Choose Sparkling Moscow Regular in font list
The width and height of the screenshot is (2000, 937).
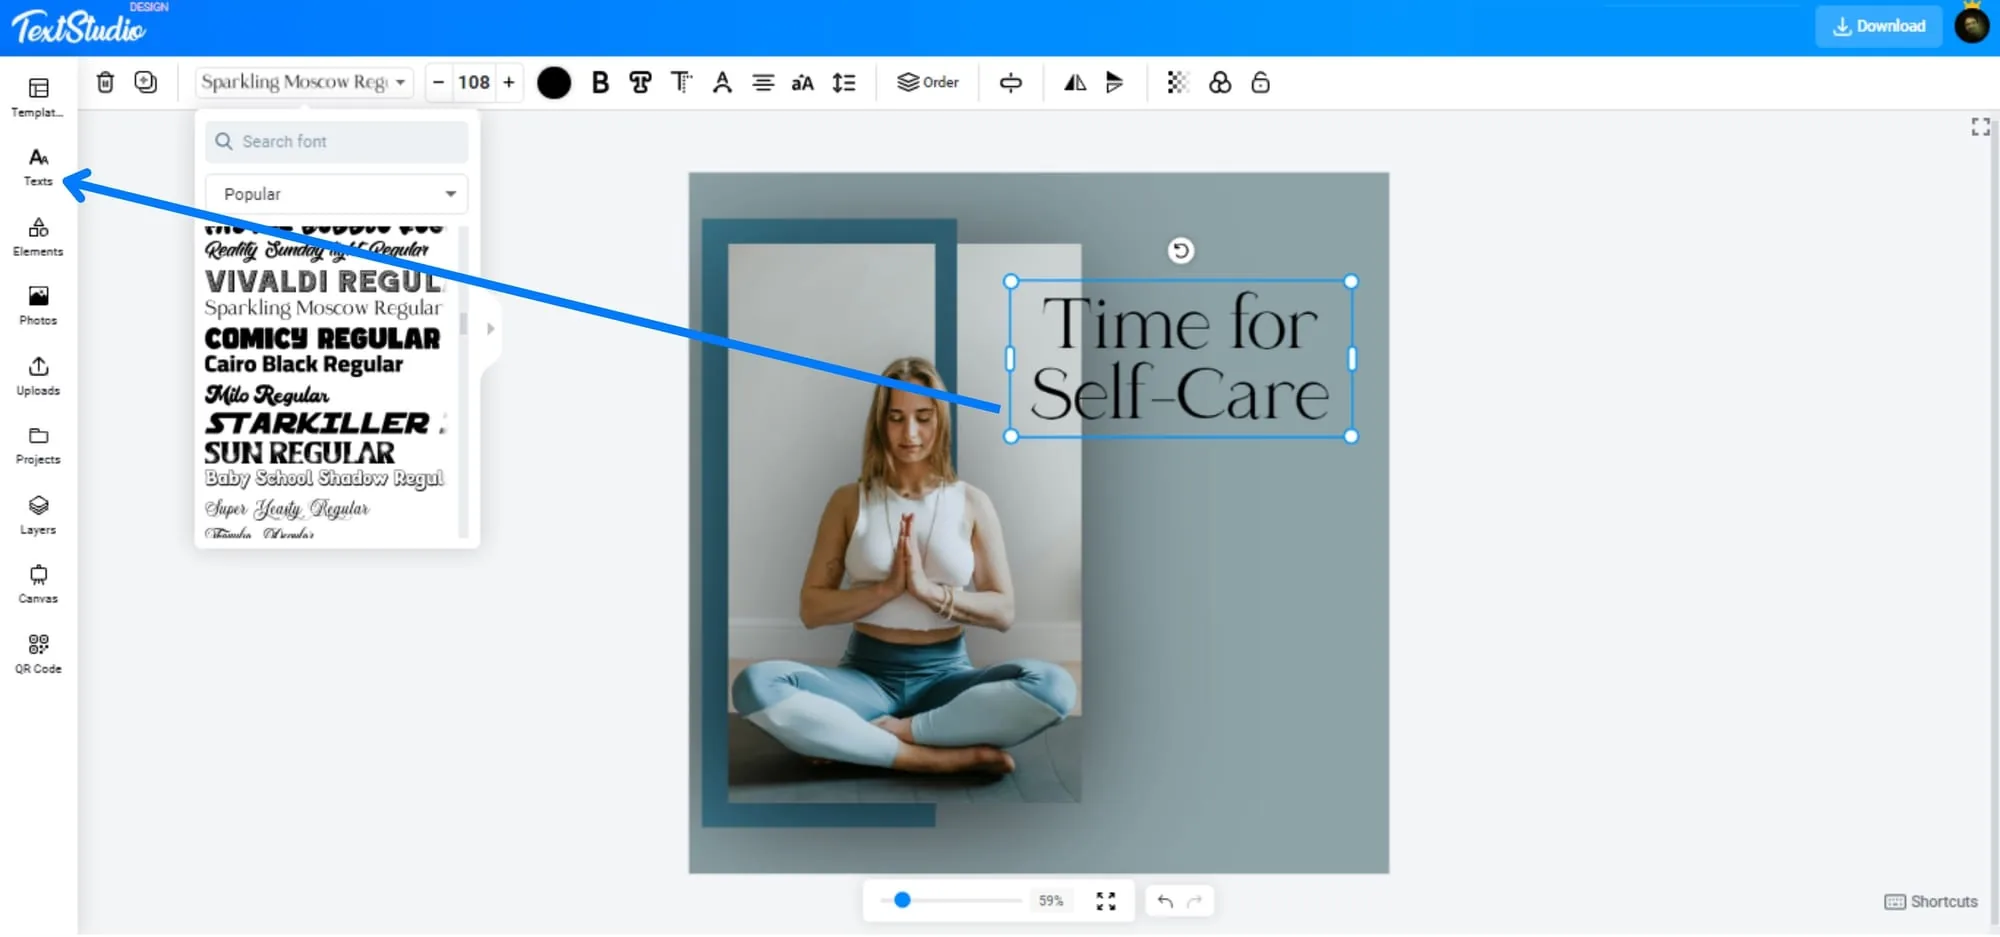click(323, 308)
